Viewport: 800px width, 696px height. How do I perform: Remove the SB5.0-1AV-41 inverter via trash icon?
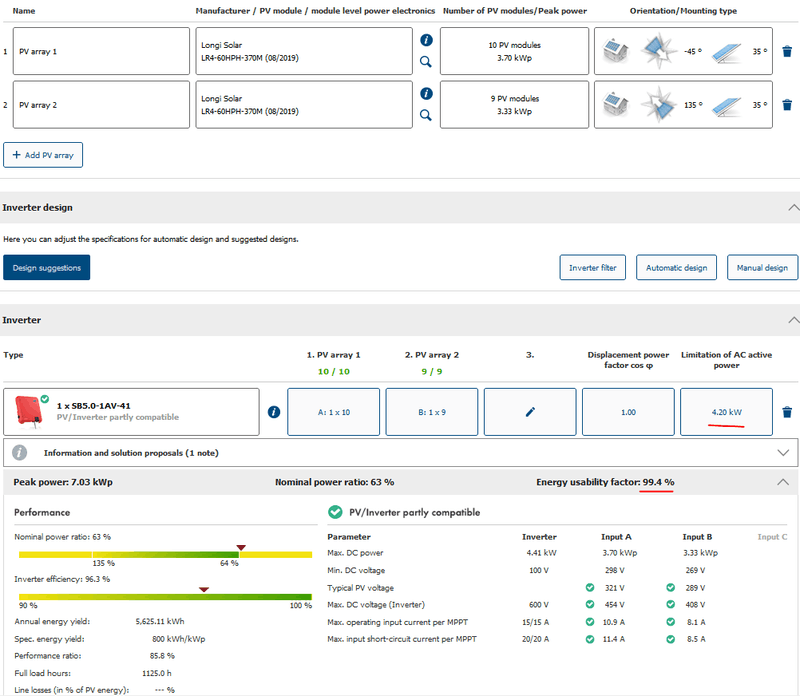coord(787,412)
